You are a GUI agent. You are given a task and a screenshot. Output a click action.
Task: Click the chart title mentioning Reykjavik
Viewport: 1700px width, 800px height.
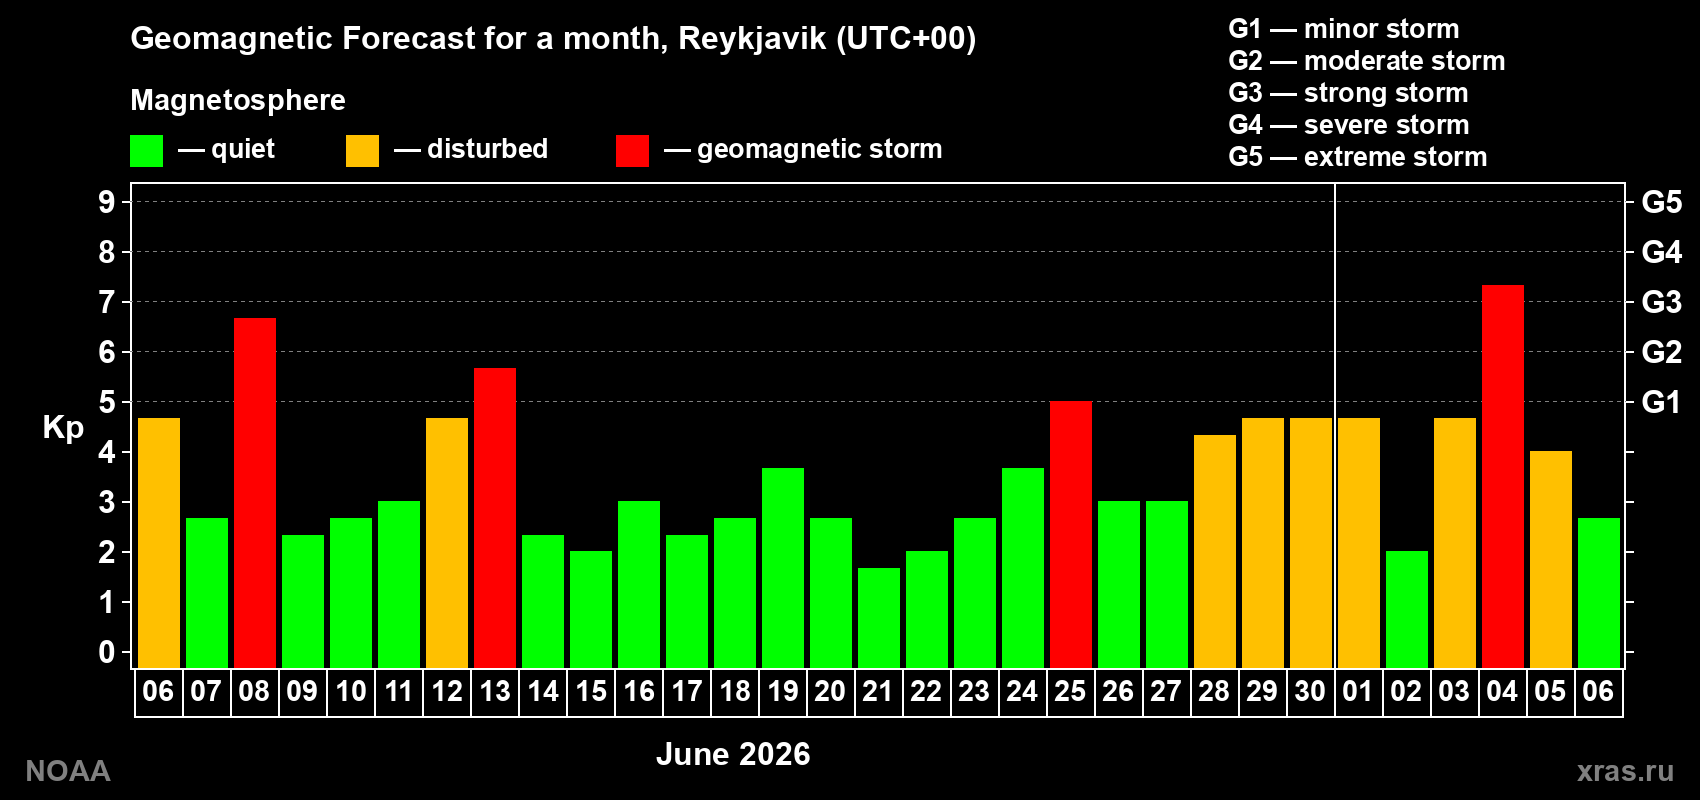point(553,39)
